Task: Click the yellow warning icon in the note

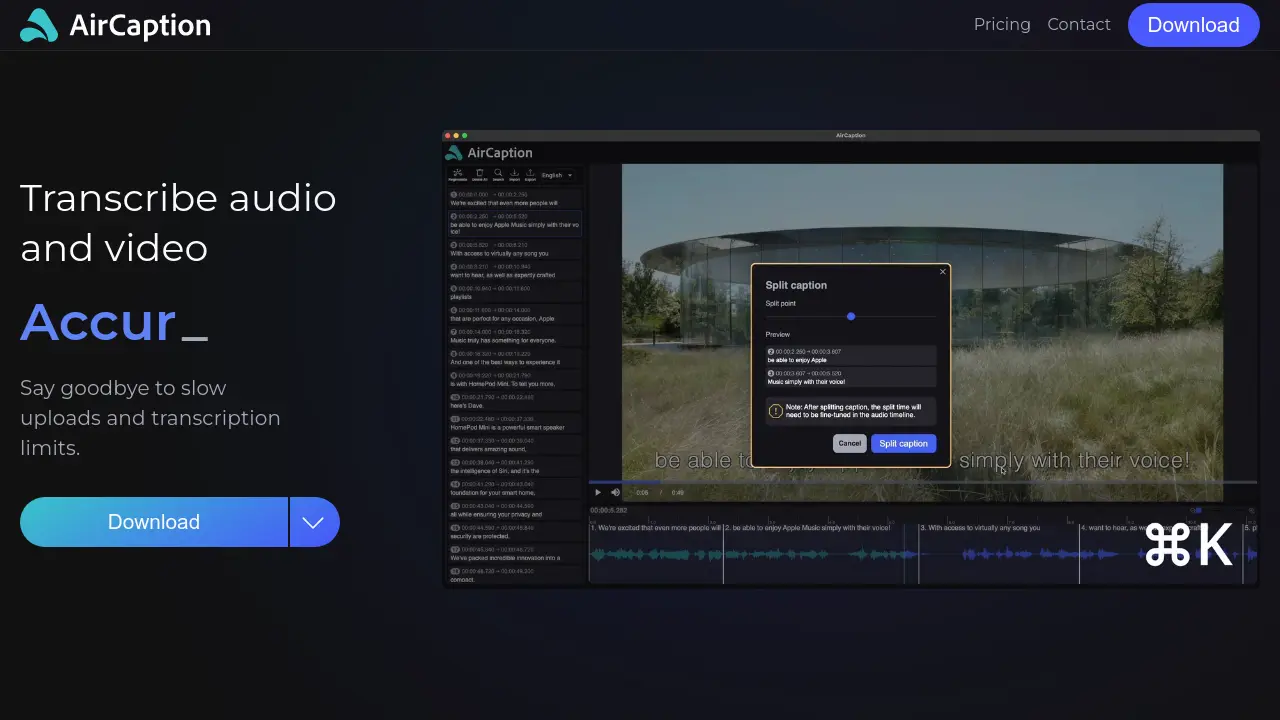Action: point(776,411)
